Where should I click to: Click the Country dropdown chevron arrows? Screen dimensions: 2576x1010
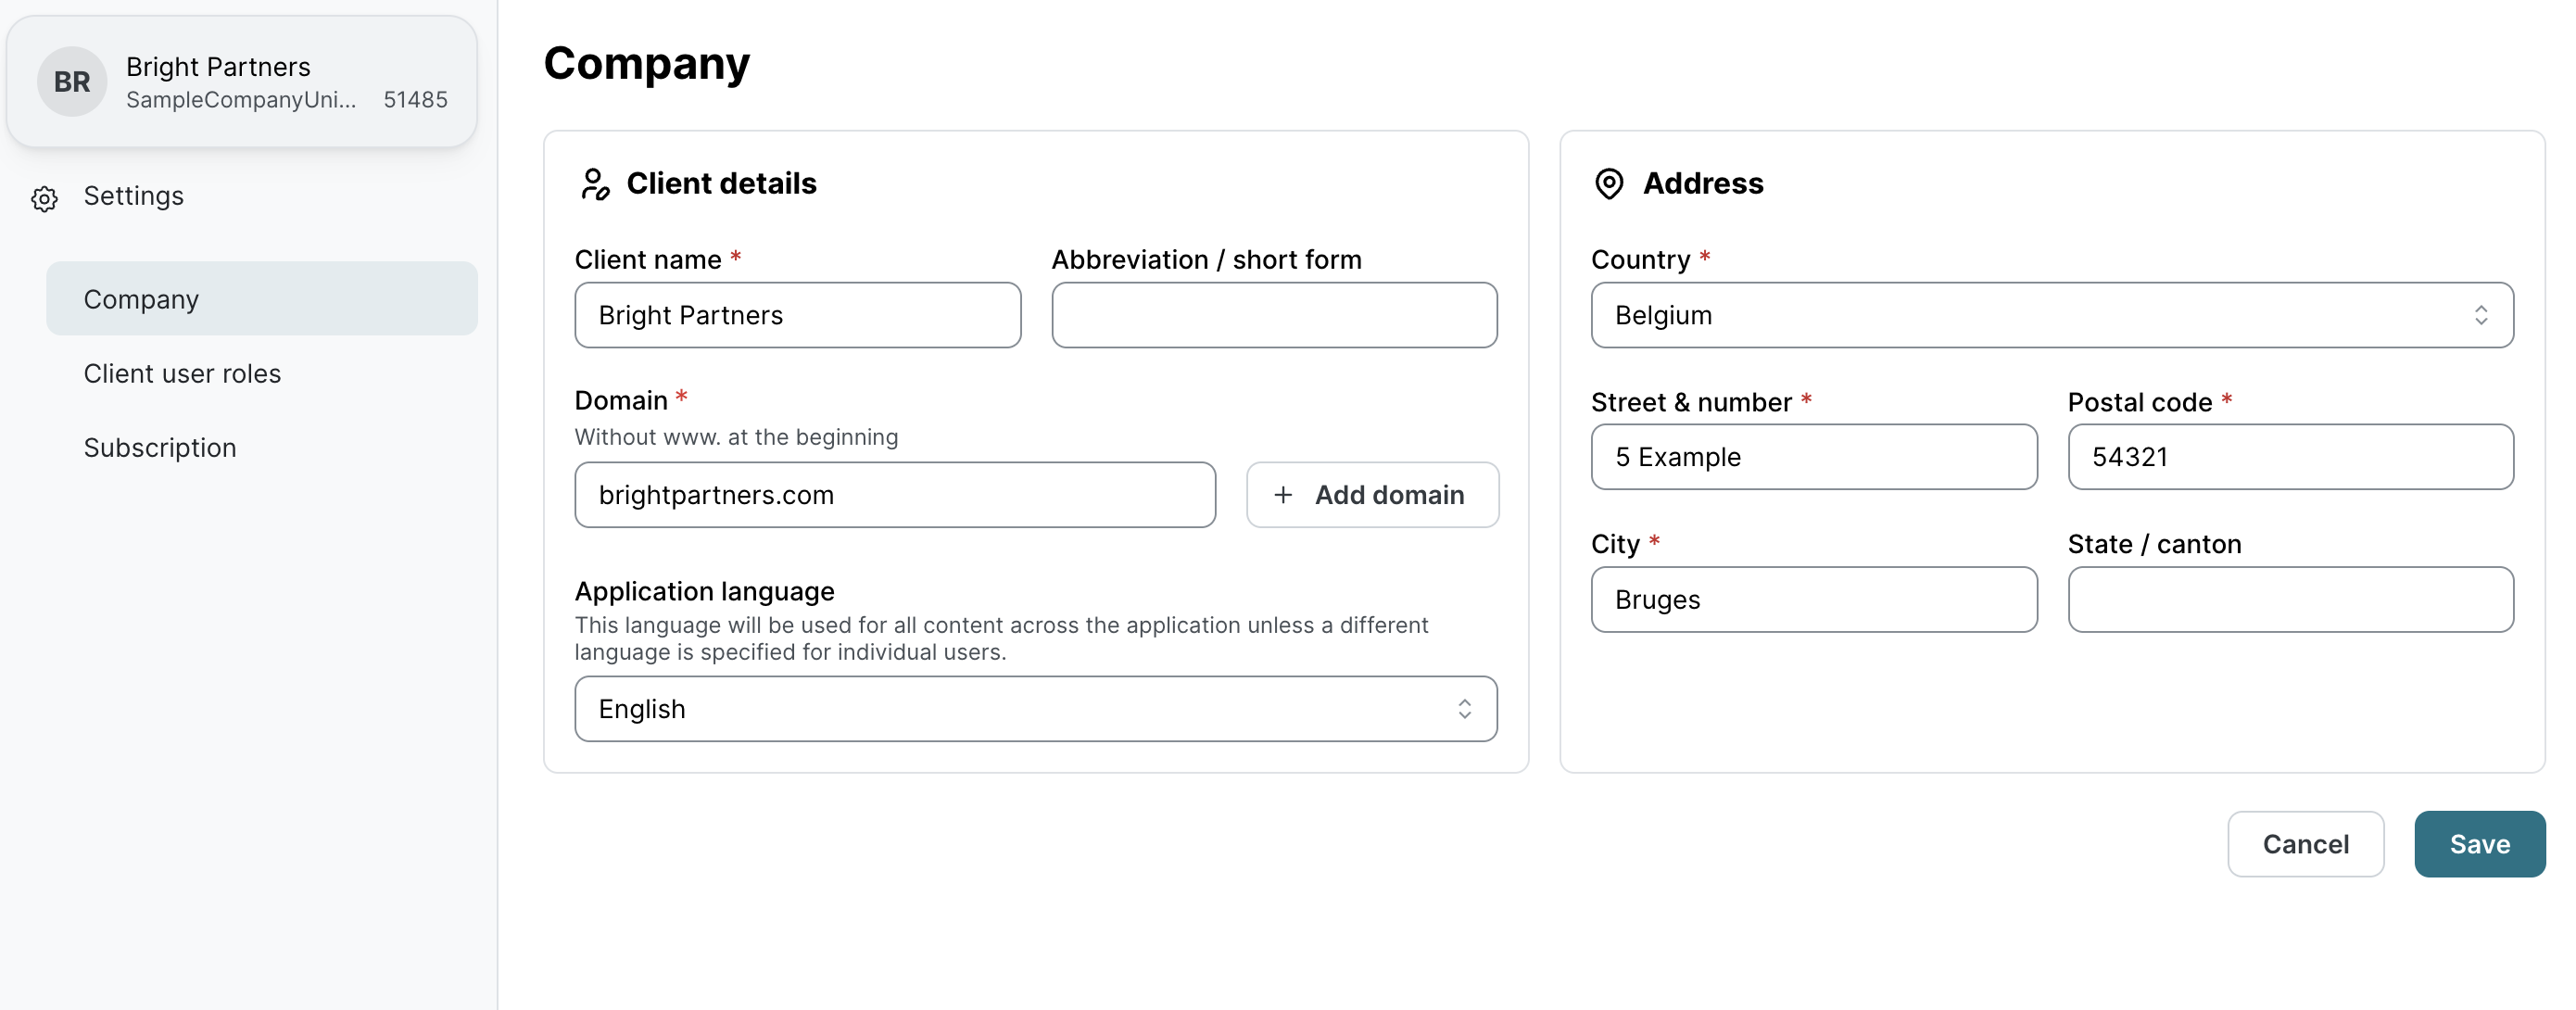tap(2481, 316)
